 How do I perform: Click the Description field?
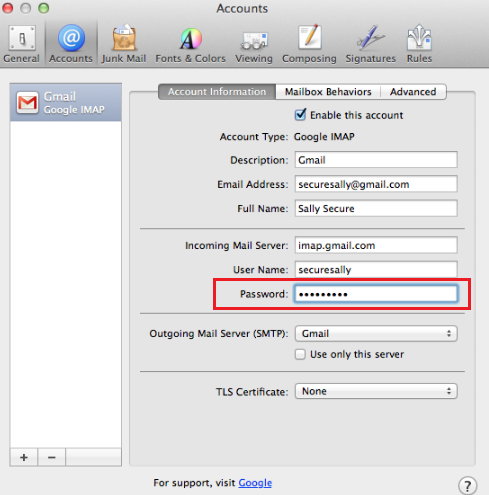(x=376, y=160)
